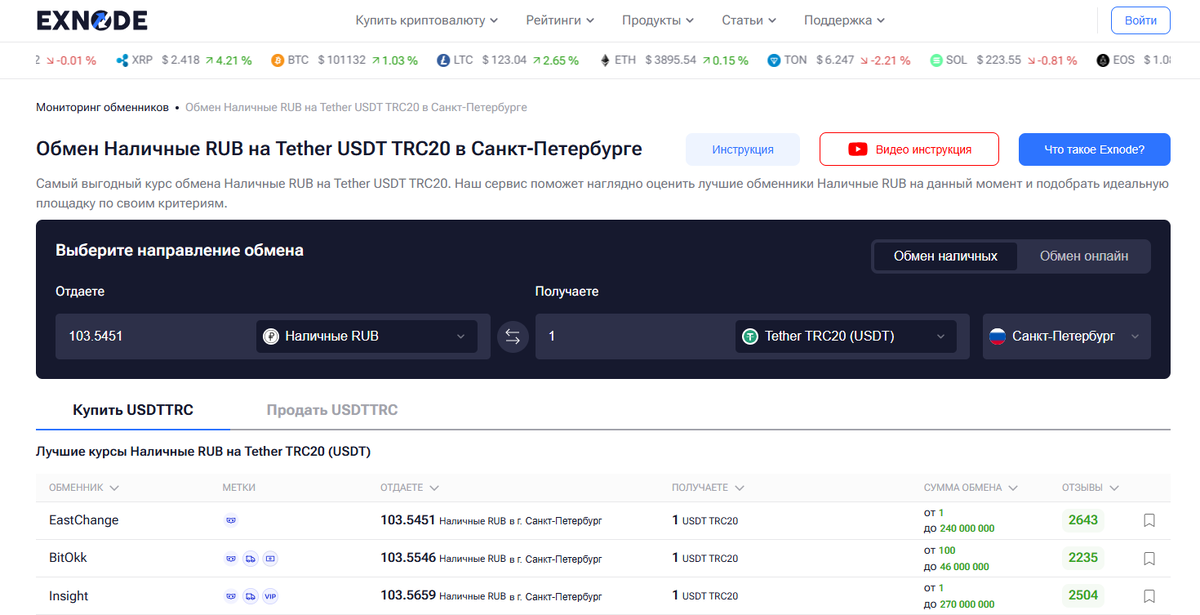The image size is (1200, 615).
Task: Click the Russian flag icon in the city selector
Action: point(998,336)
